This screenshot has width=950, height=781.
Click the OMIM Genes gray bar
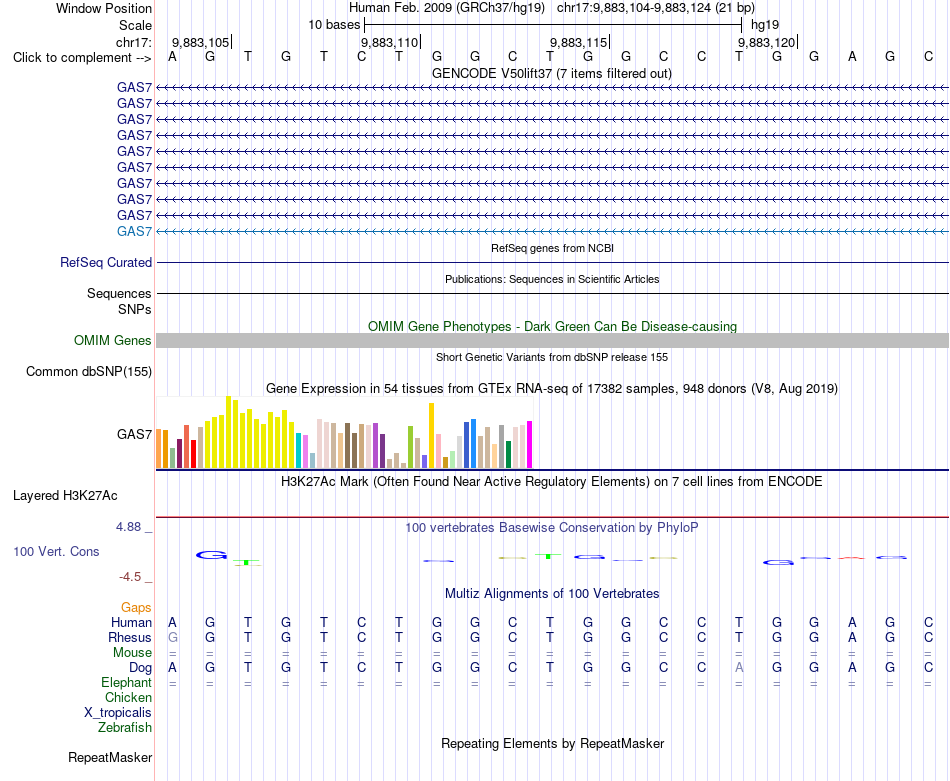click(x=552, y=341)
